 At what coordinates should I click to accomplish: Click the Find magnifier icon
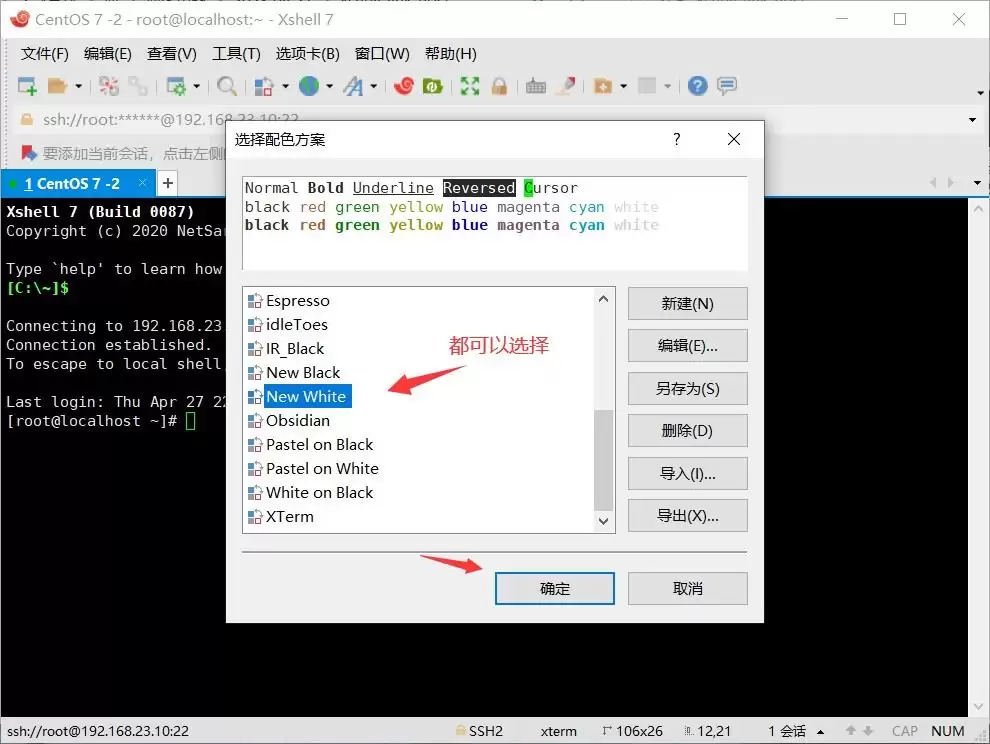pyautogui.click(x=227, y=86)
